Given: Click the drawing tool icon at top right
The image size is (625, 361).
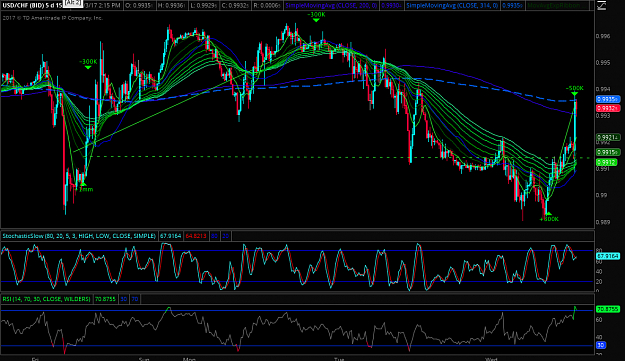Looking at the screenshot, I should (601, 5).
